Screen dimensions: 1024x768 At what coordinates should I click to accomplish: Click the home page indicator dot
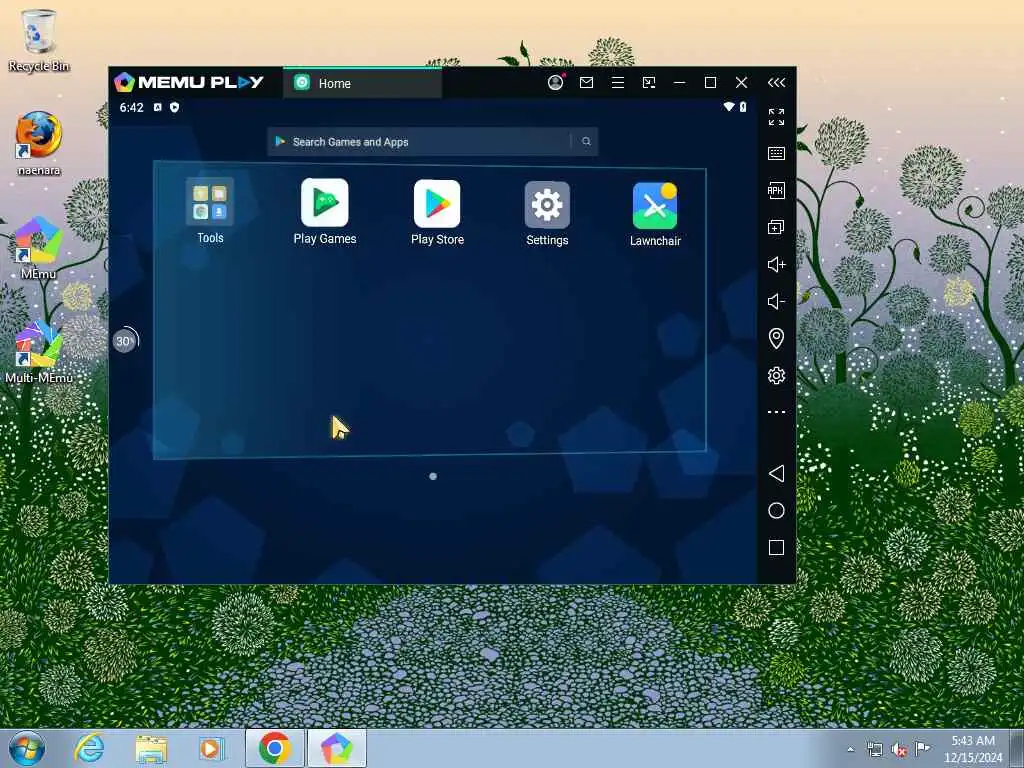pos(433,477)
